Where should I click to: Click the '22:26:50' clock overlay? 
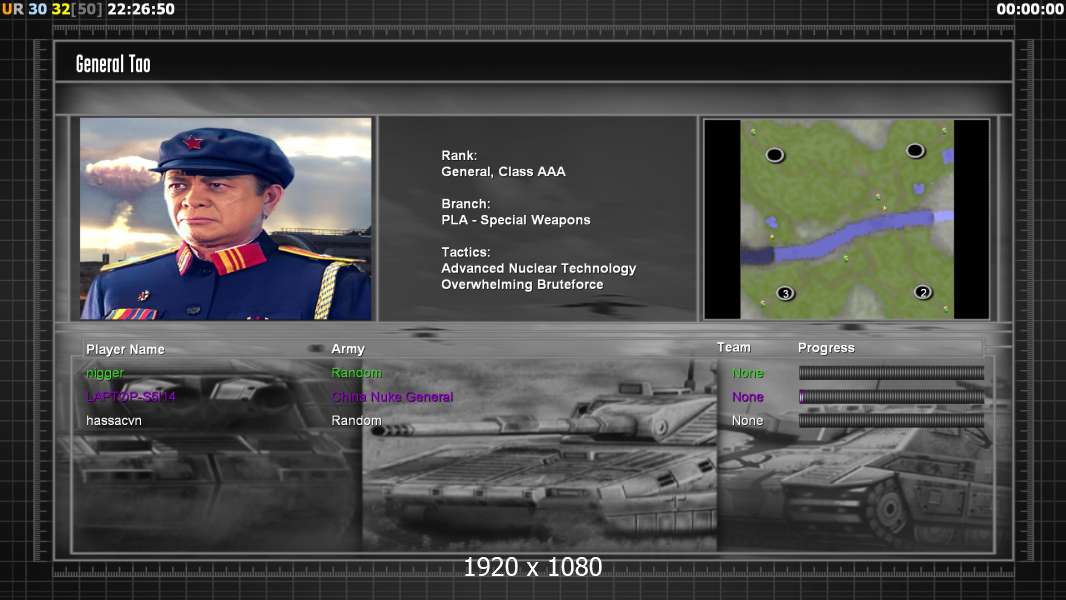(x=141, y=9)
